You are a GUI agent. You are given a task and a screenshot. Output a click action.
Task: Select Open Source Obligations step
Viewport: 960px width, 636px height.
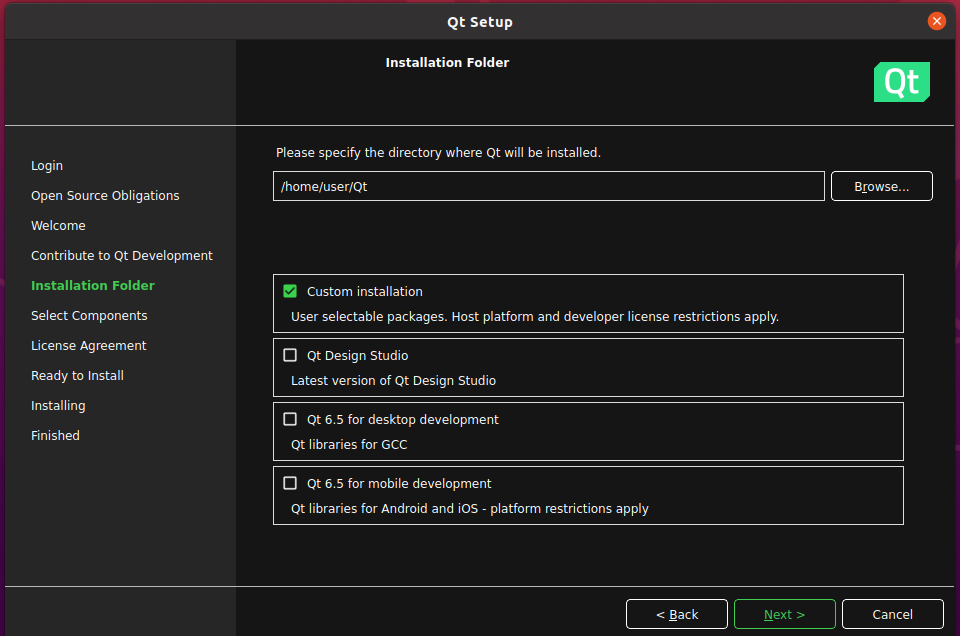coord(105,196)
